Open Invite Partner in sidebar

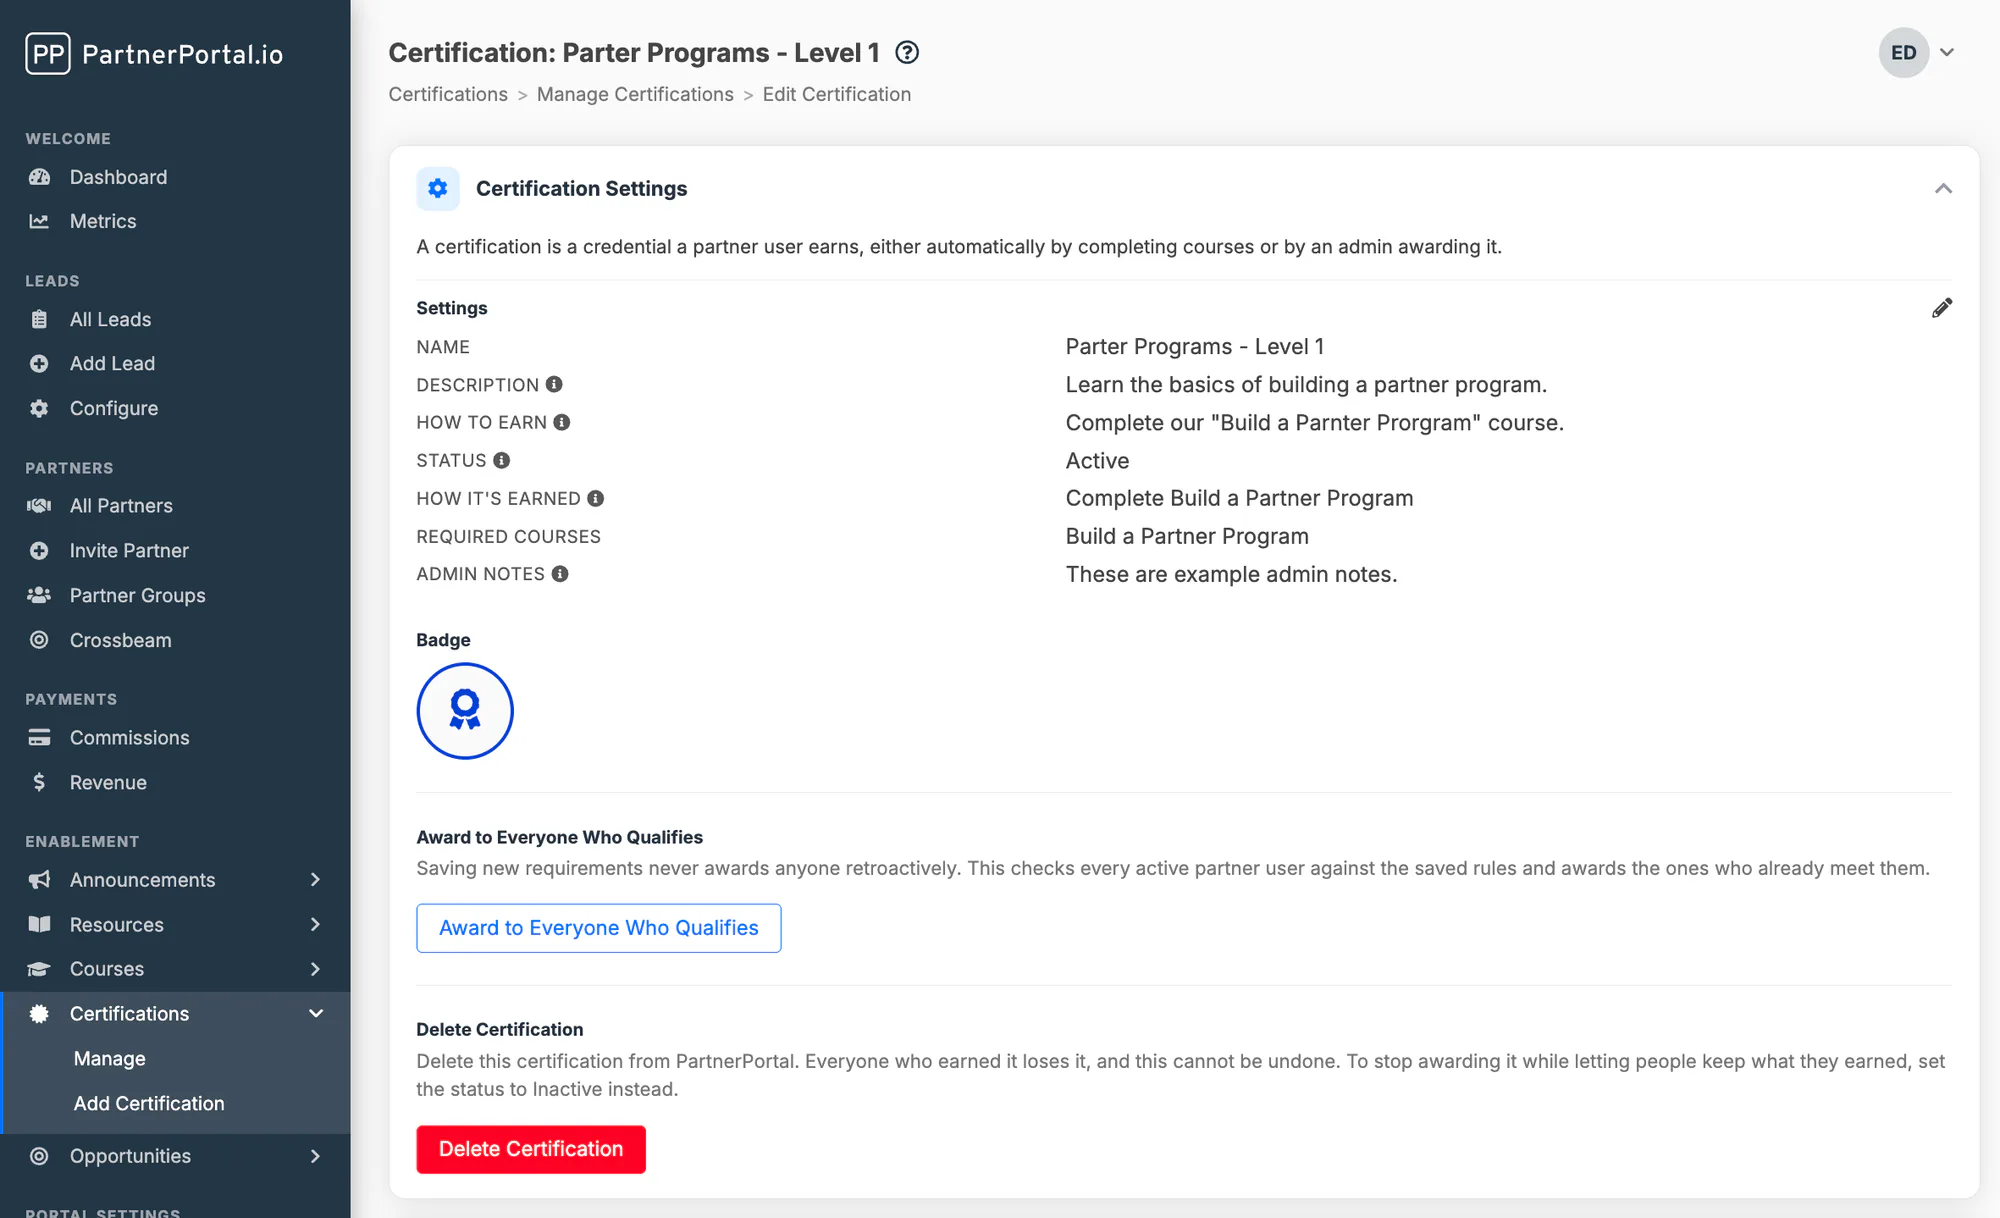point(129,551)
